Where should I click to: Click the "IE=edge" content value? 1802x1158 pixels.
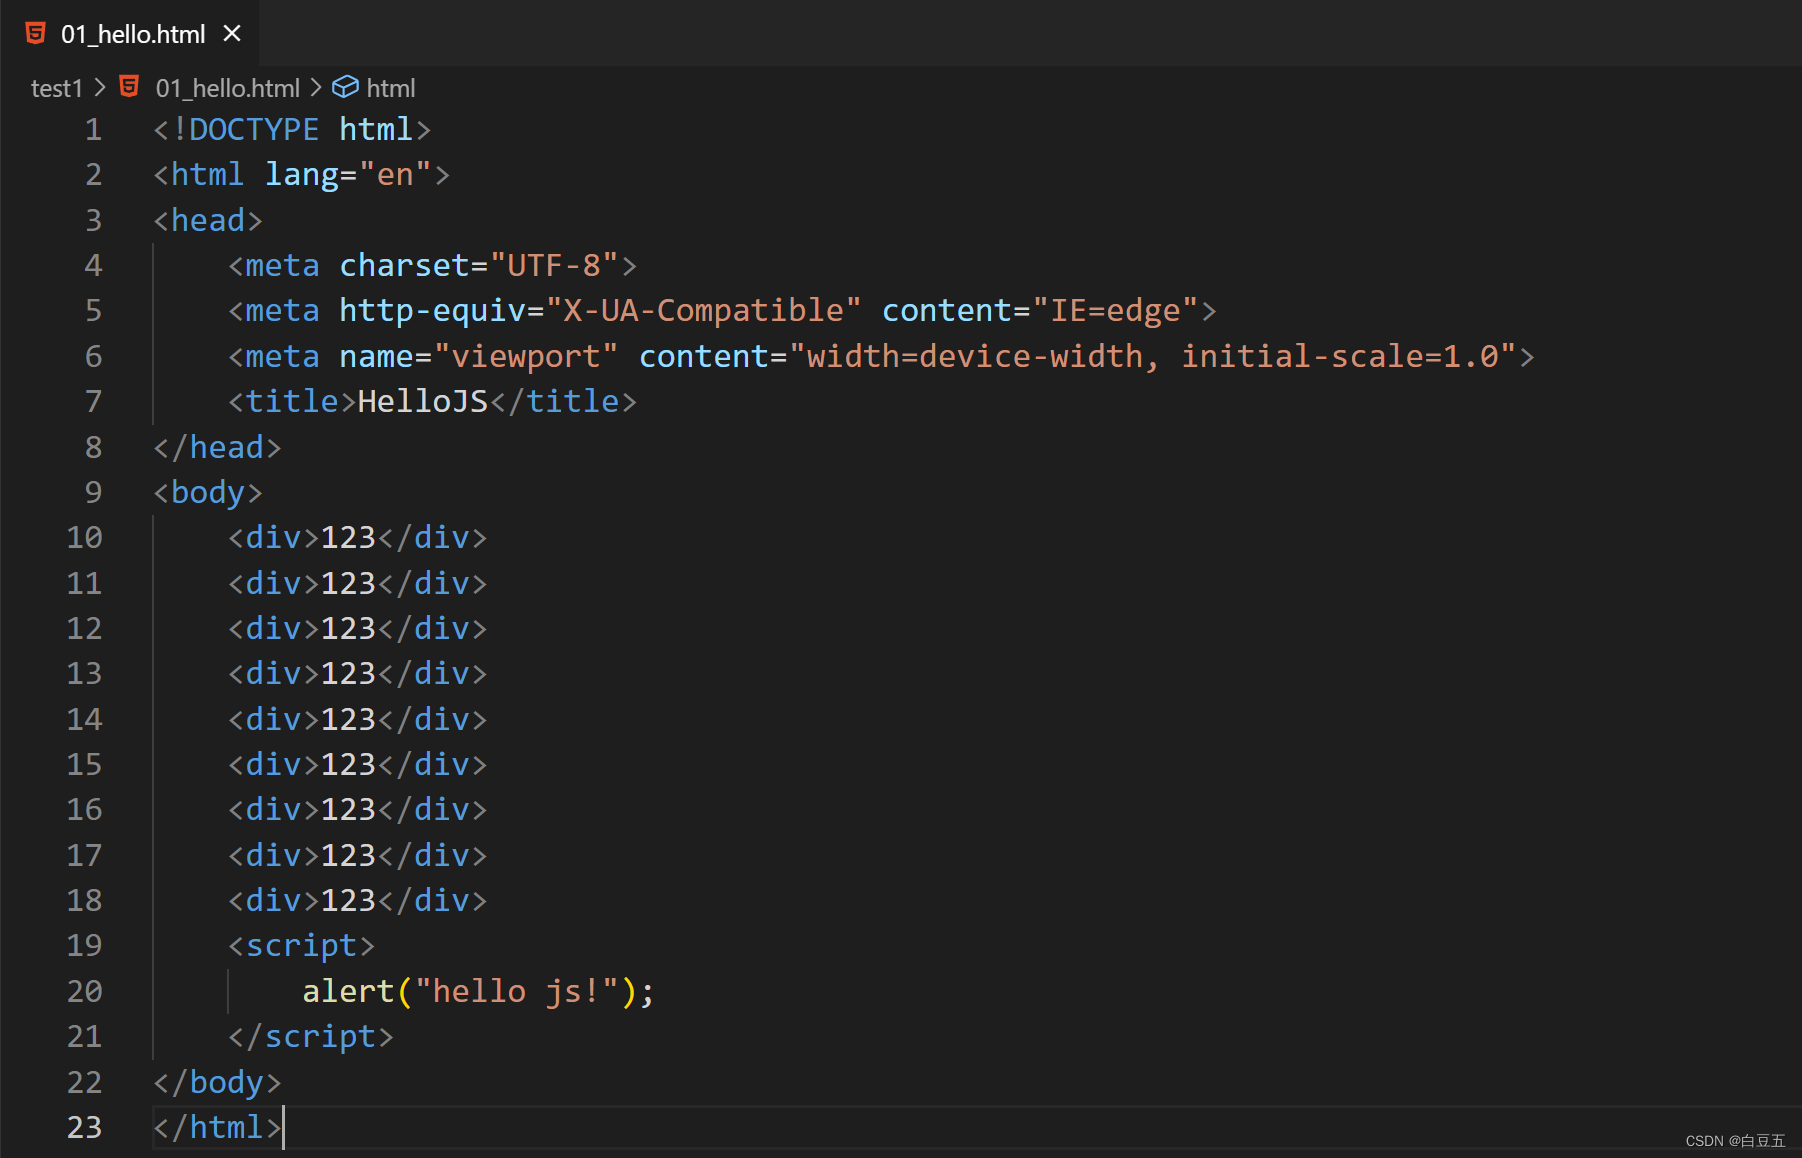click(1115, 310)
